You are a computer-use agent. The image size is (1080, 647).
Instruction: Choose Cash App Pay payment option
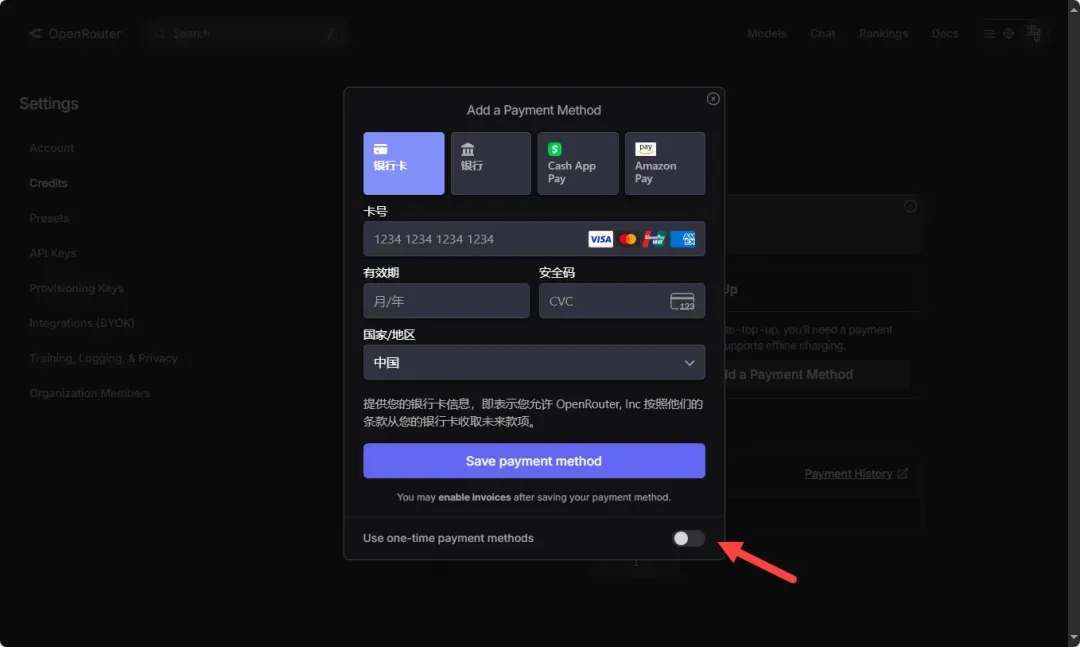point(577,163)
